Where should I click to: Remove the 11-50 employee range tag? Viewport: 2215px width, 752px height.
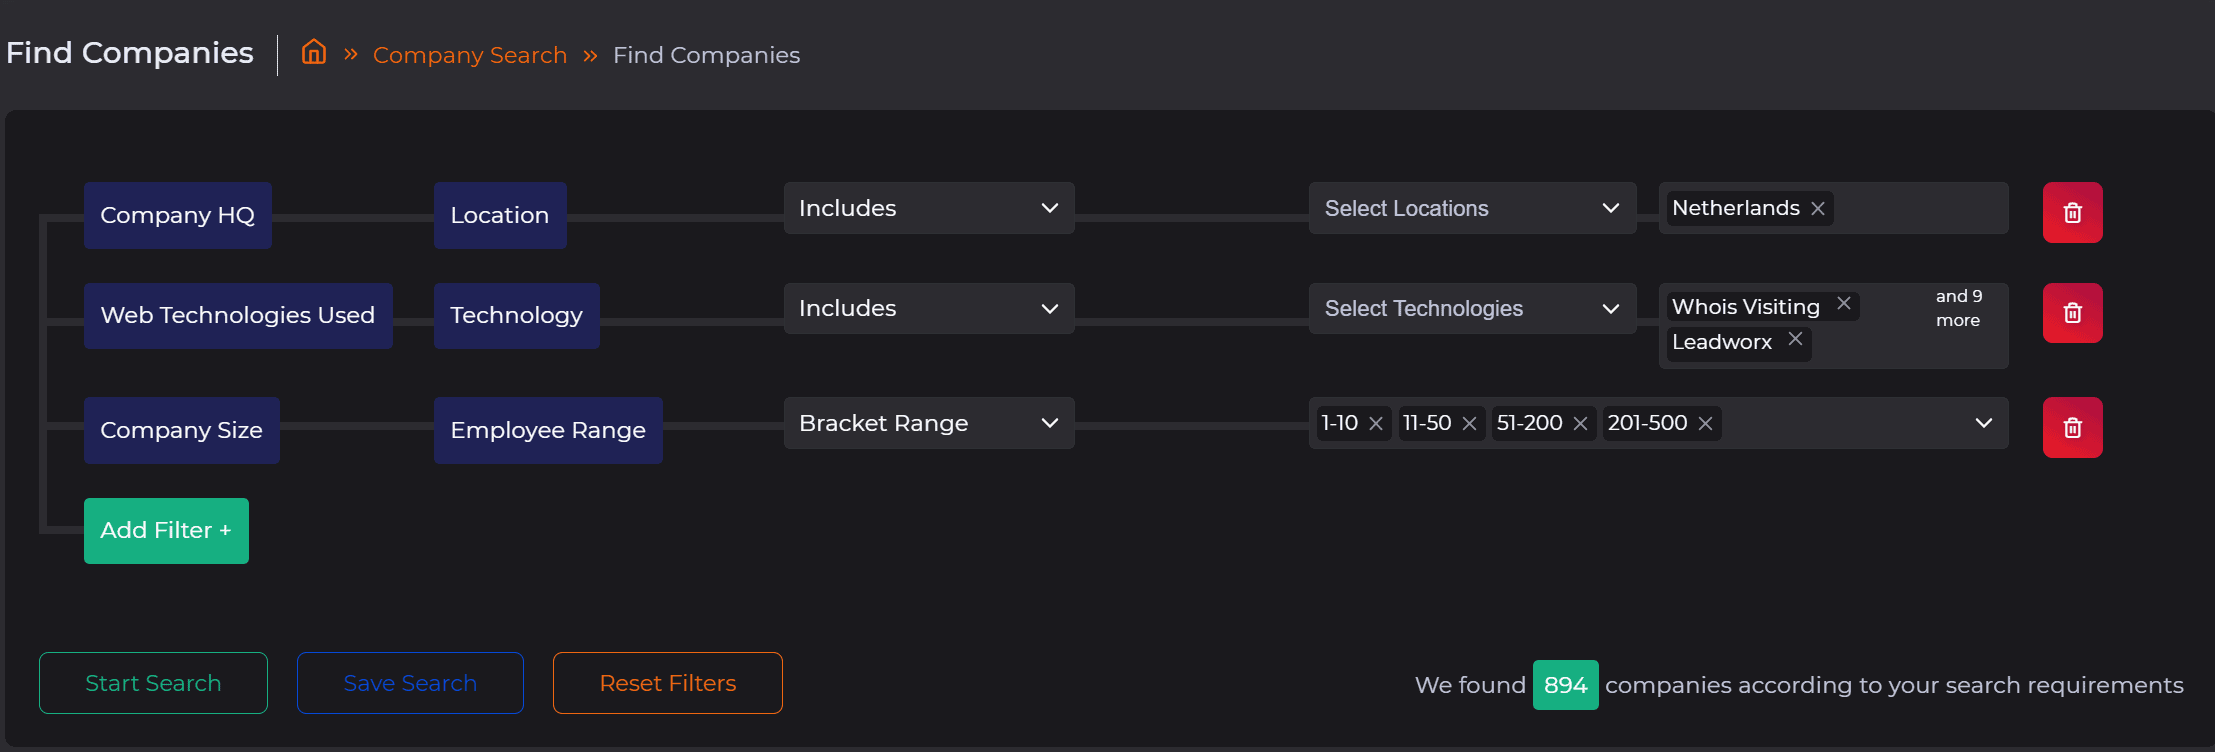point(1469,424)
